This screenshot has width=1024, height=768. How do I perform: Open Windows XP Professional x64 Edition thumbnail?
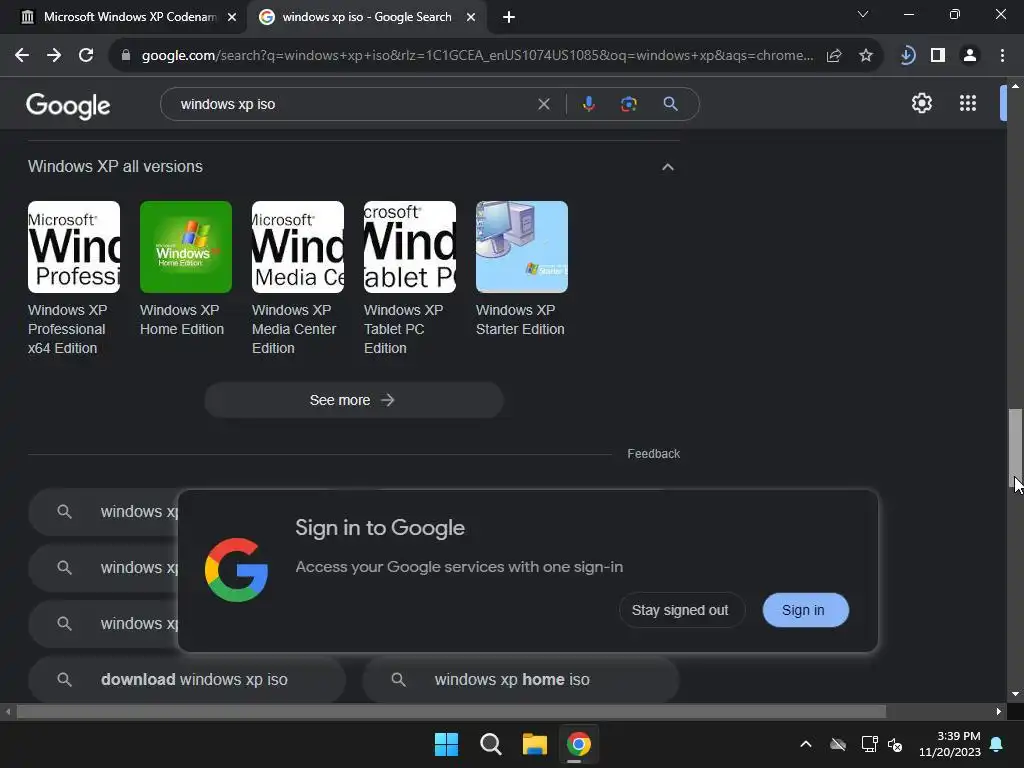point(74,247)
